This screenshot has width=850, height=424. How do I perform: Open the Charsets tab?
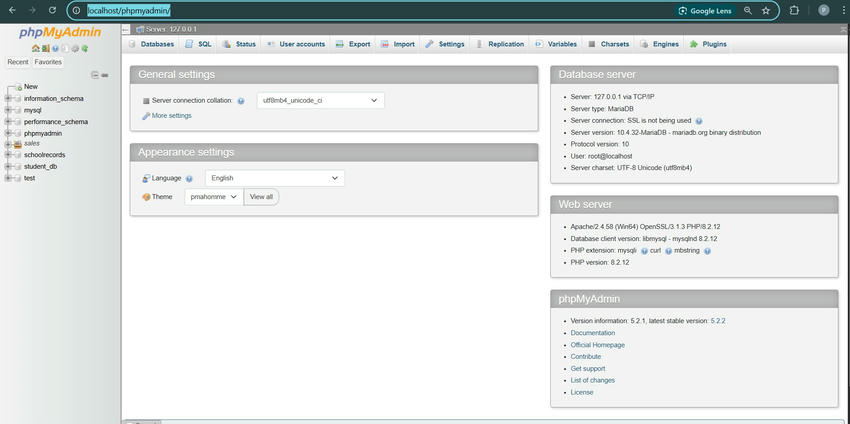[609, 44]
